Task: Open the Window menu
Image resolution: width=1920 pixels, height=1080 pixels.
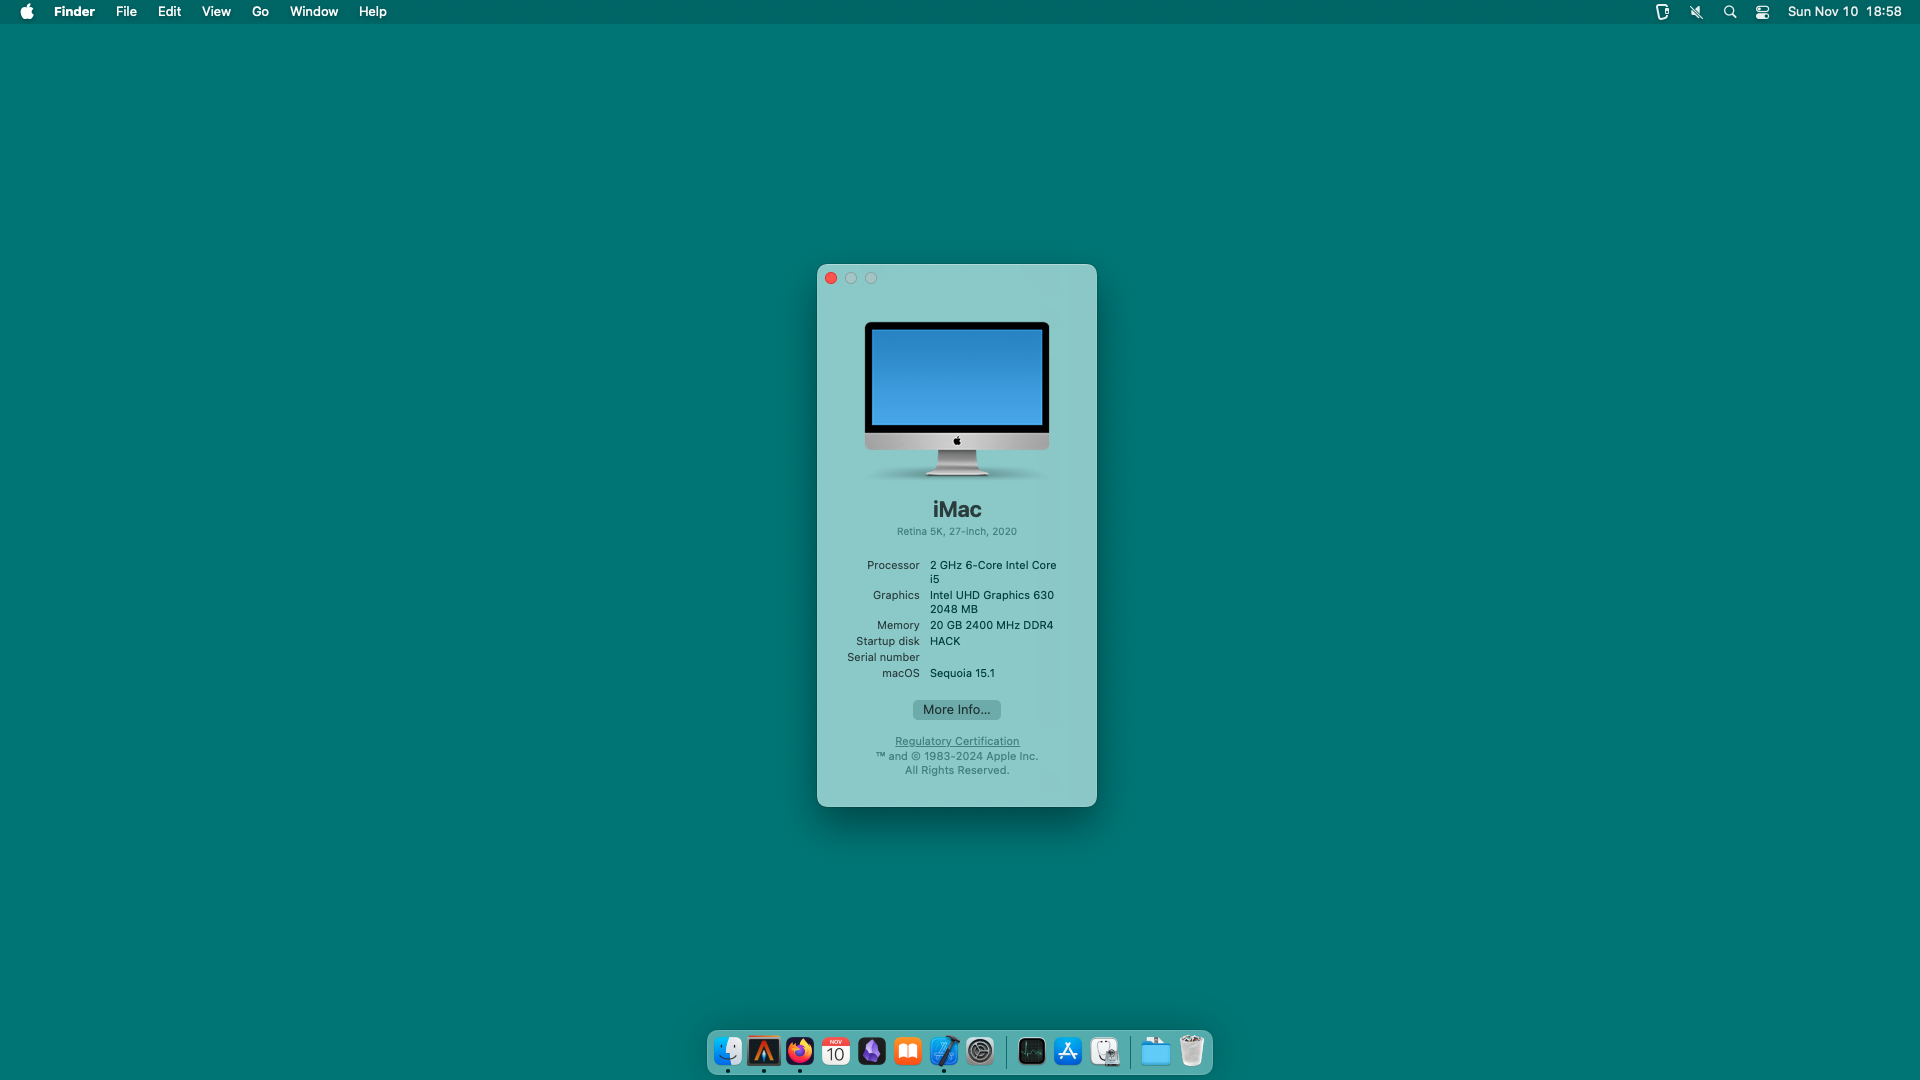Action: 314,12
